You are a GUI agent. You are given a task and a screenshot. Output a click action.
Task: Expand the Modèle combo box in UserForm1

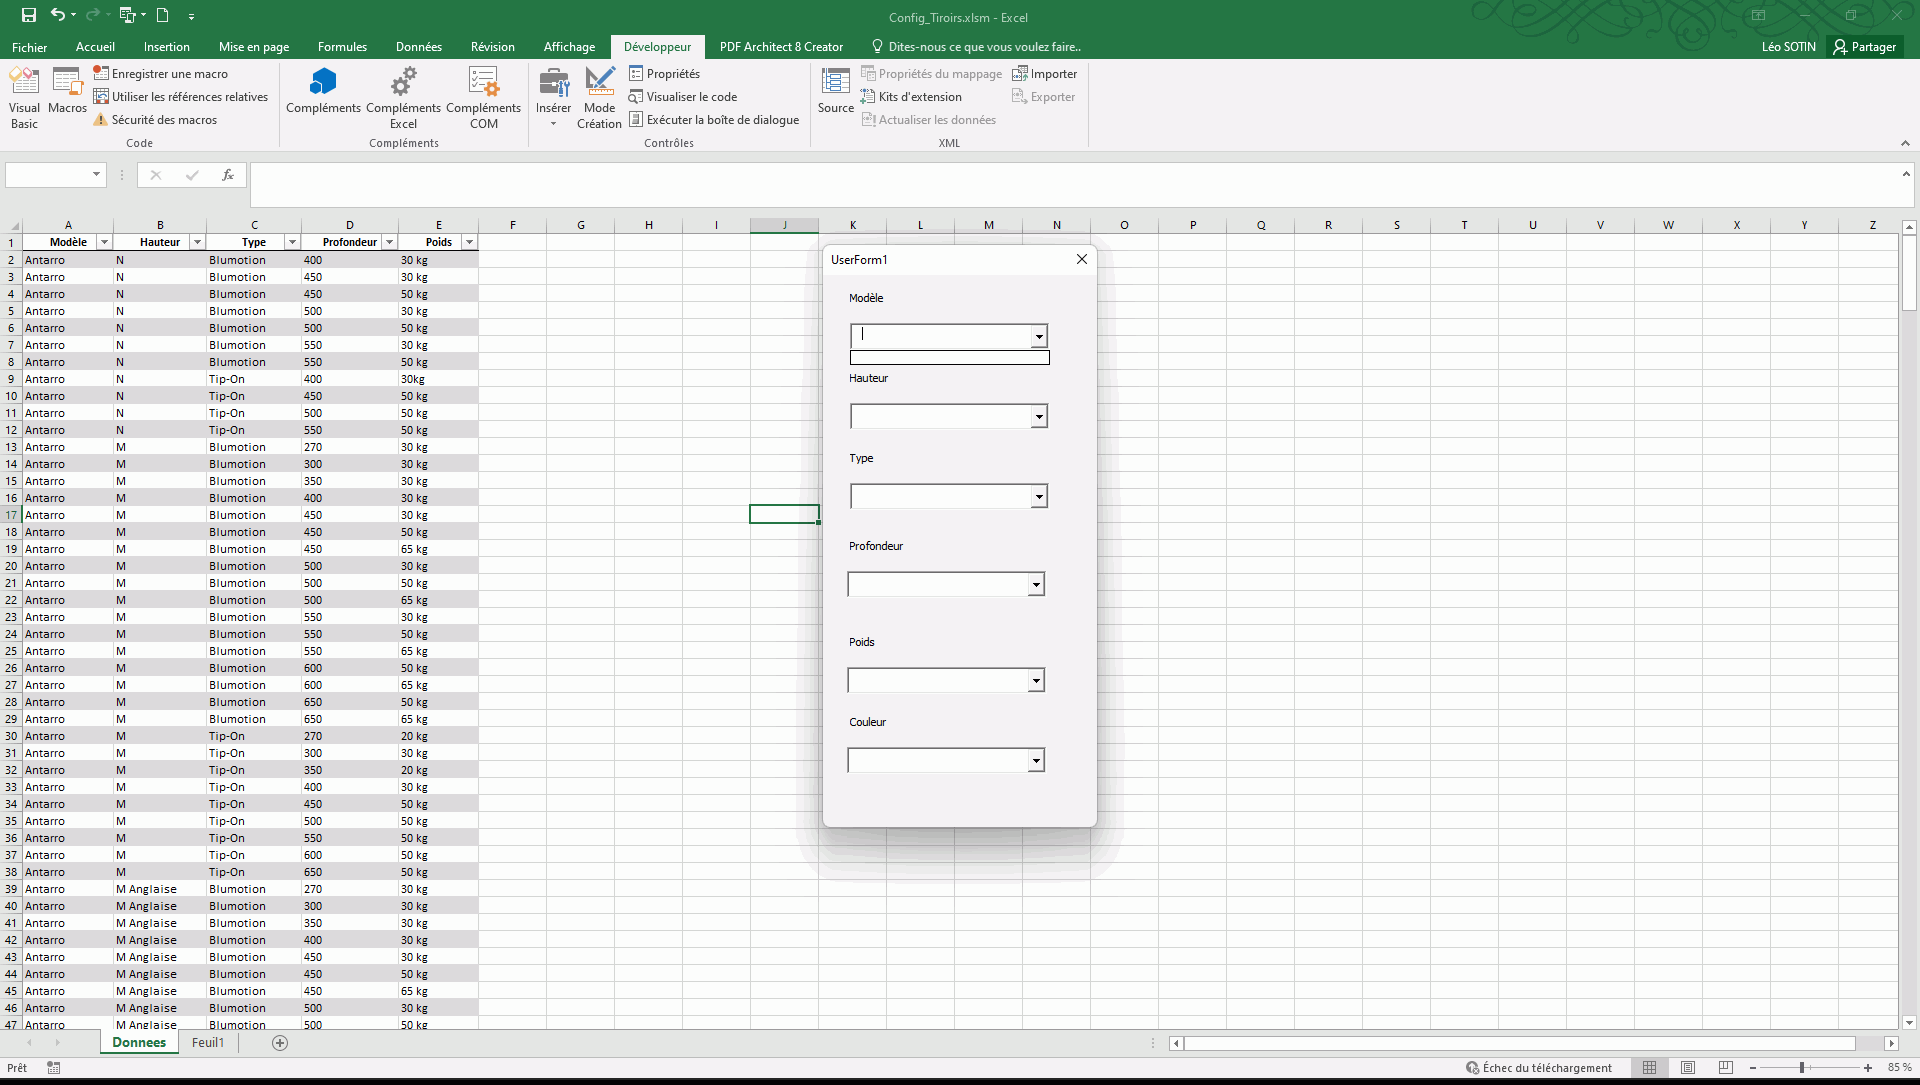point(1039,336)
